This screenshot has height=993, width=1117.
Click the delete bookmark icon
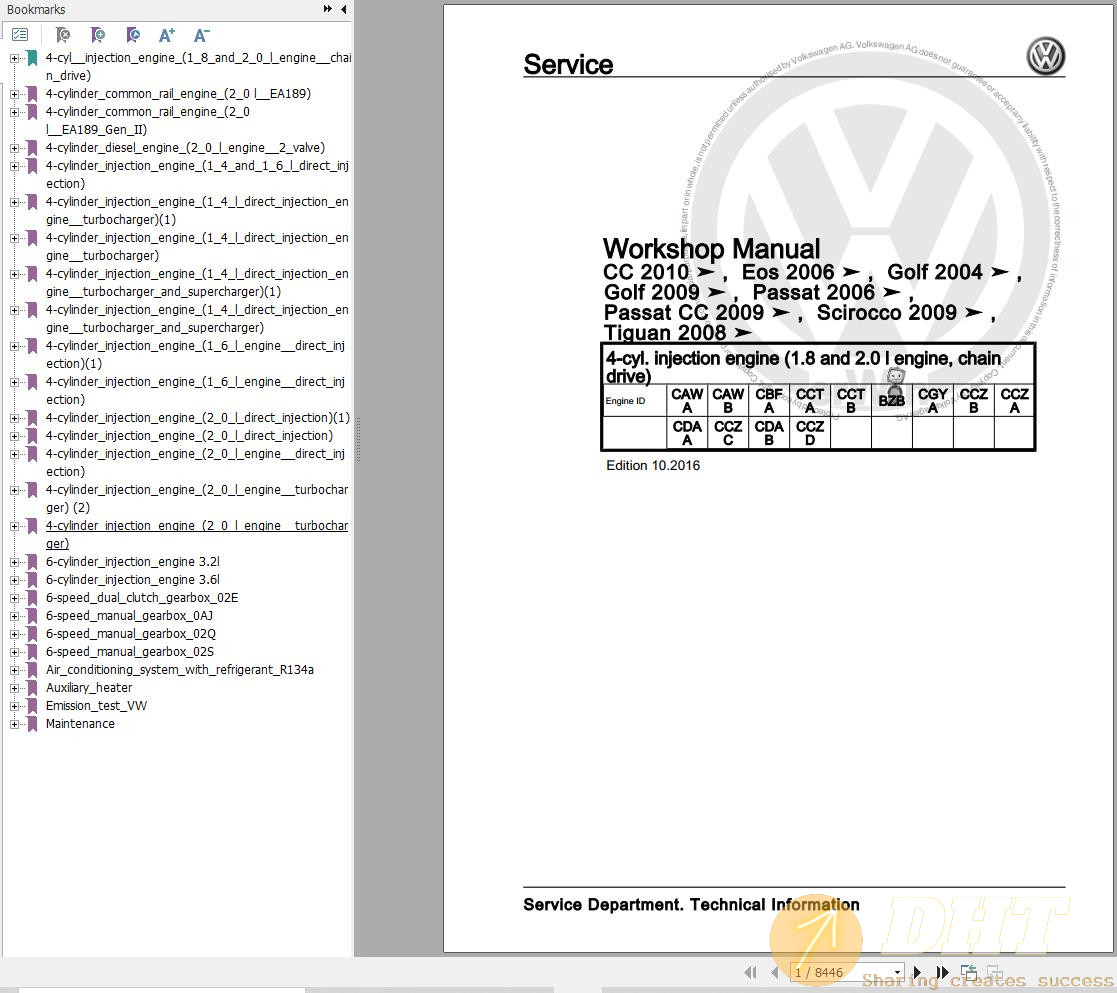click(63, 35)
